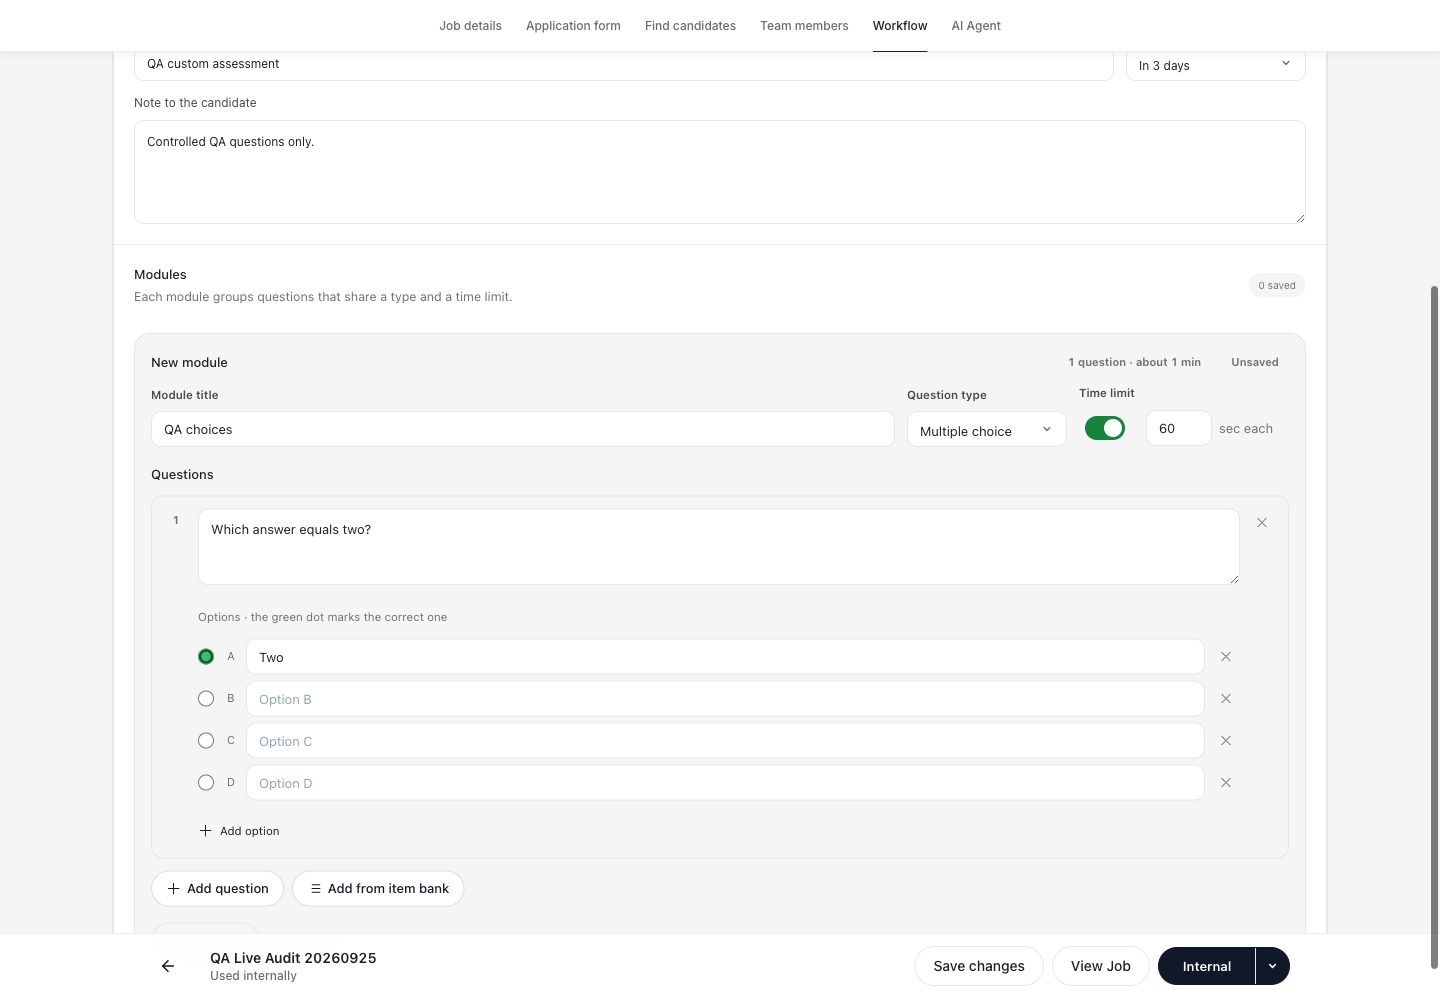Delete option D using its X icon
The image size is (1440, 1000).
click(x=1226, y=783)
